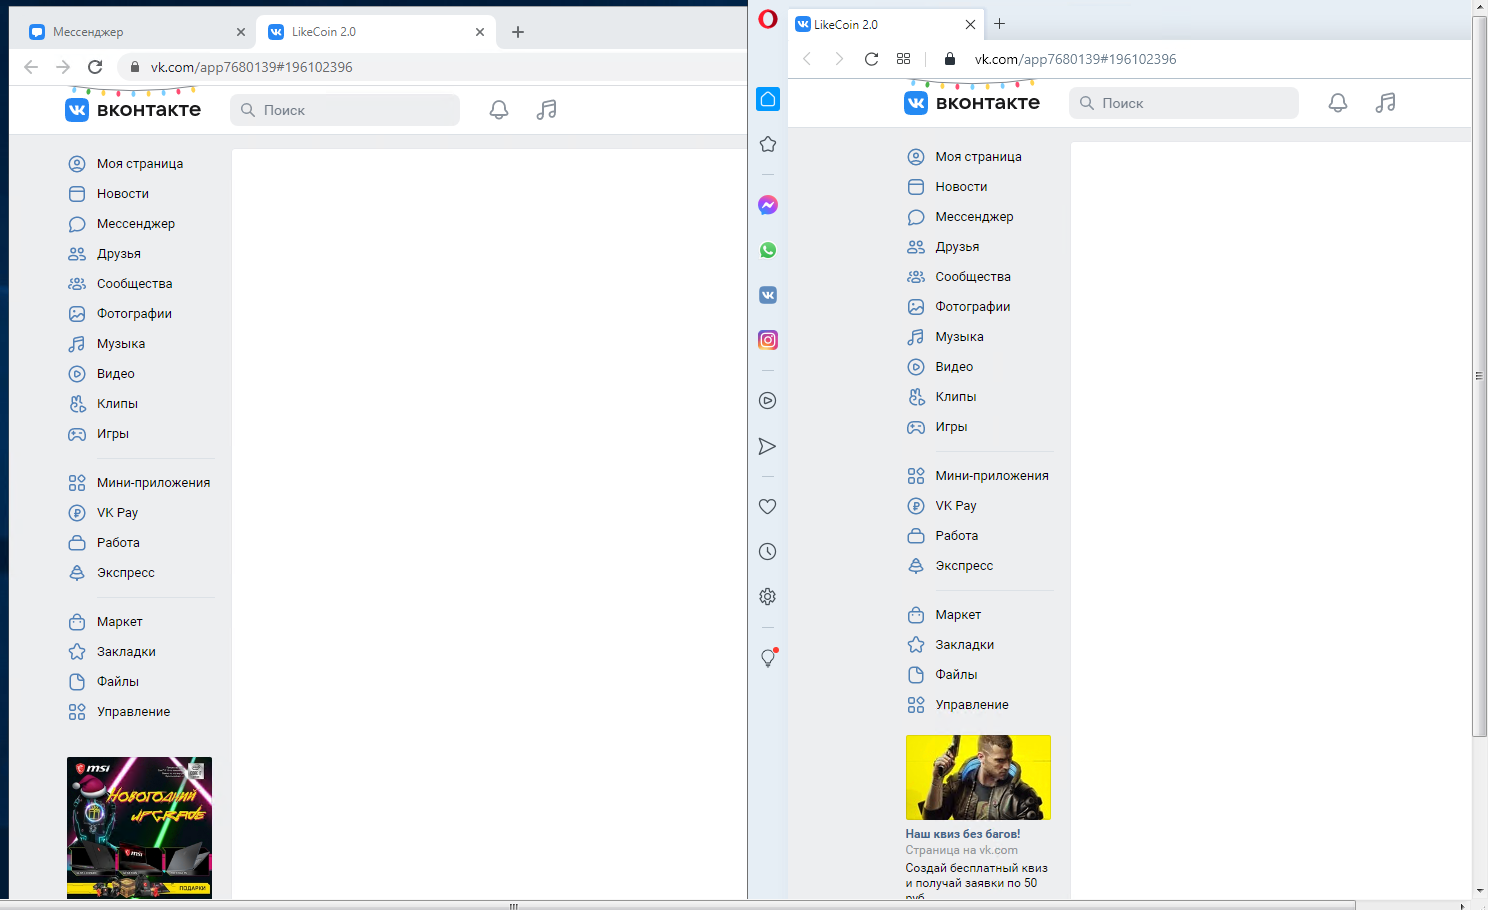This screenshot has height=910, width=1488.
Task: Open VK notifications bell in the Opera window
Action: [1338, 103]
